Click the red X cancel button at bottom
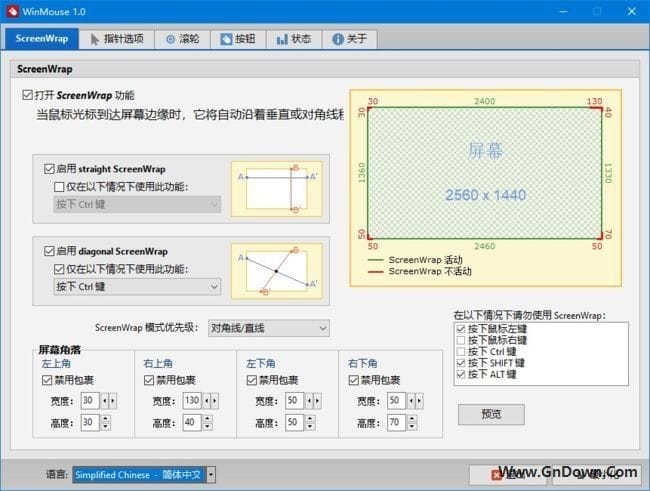 (510, 475)
